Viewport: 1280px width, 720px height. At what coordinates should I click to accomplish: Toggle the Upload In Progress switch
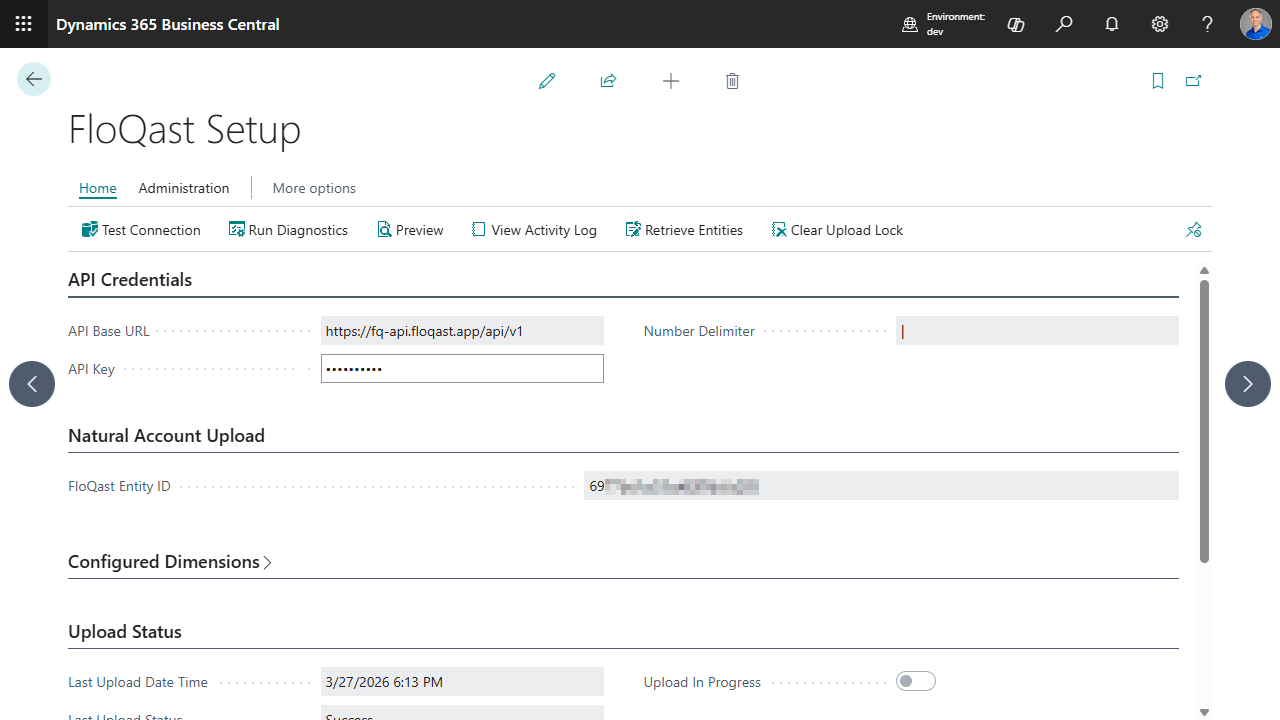916,682
